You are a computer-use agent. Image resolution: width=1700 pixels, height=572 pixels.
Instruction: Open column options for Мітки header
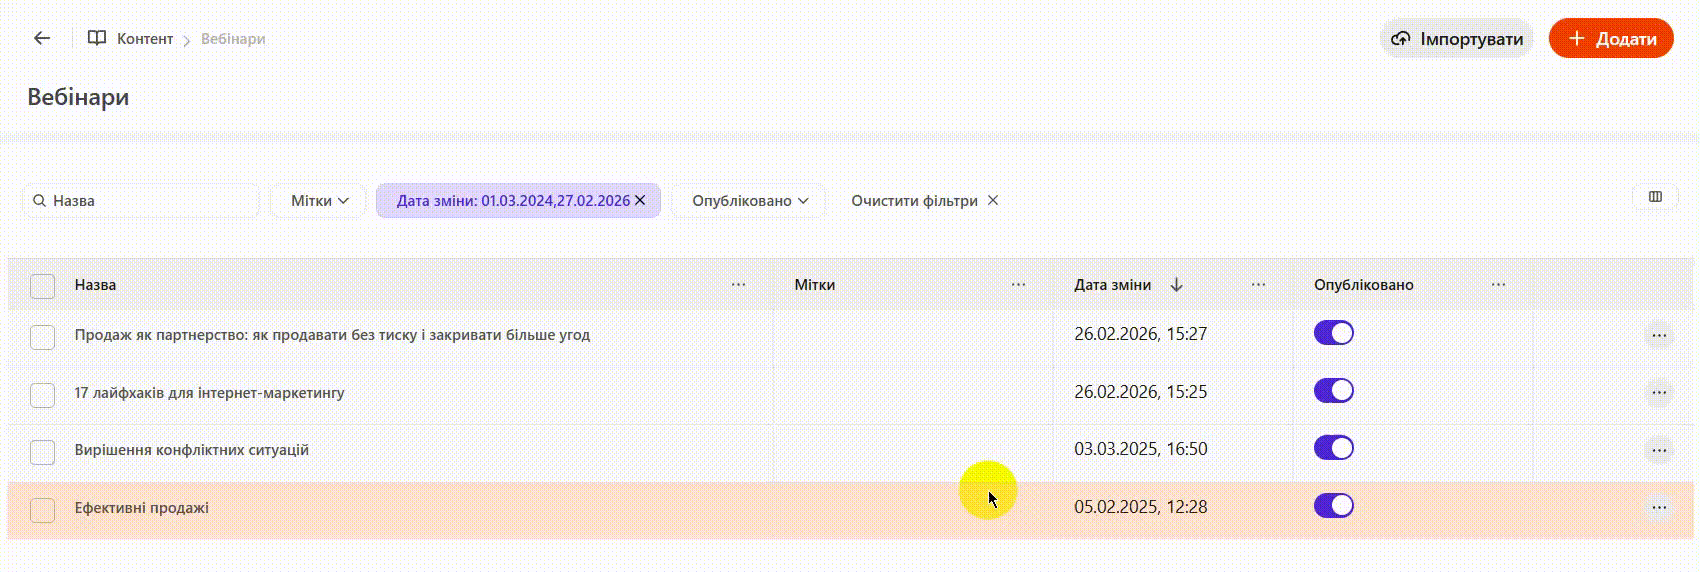1018,285
